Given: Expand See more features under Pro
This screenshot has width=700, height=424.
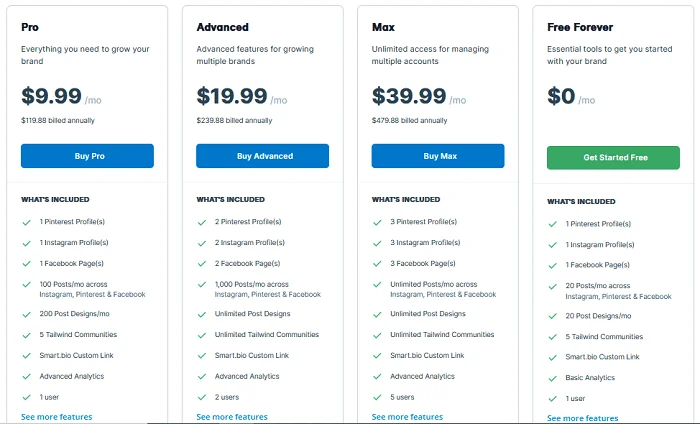Looking at the screenshot, I should click(57, 417).
